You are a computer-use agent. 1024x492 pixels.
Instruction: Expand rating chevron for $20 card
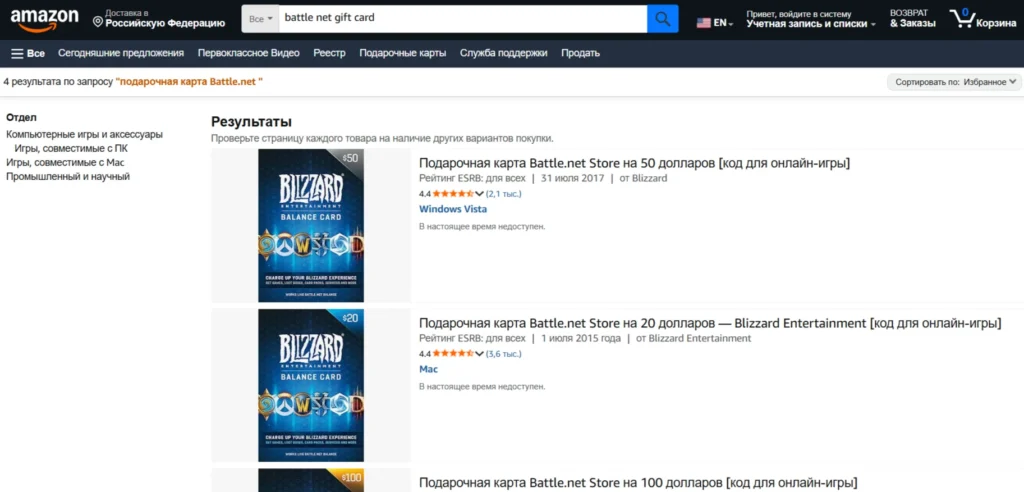(x=479, y=354)
